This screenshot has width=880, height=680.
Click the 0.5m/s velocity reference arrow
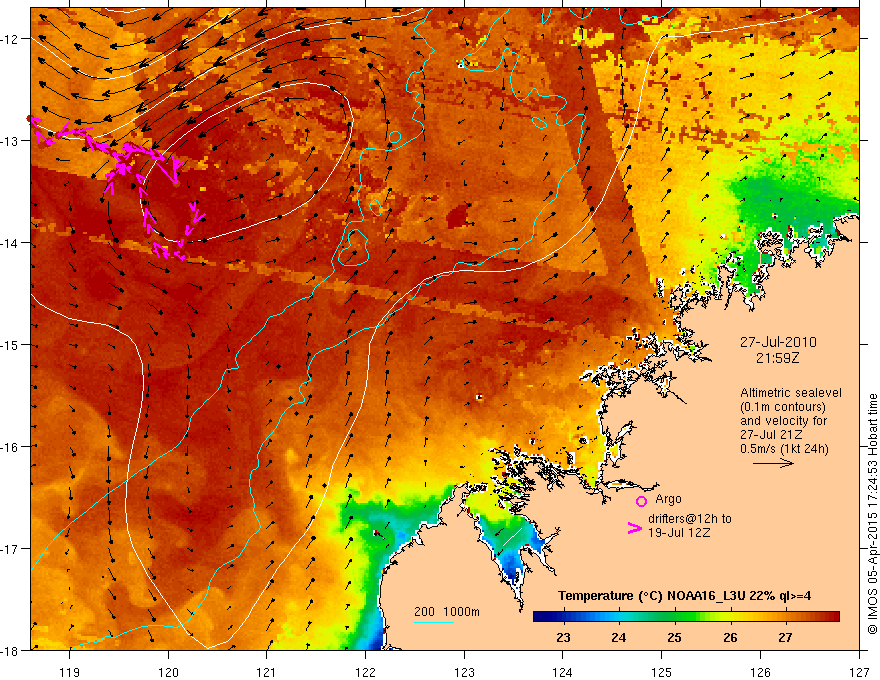tap(773, 463)
